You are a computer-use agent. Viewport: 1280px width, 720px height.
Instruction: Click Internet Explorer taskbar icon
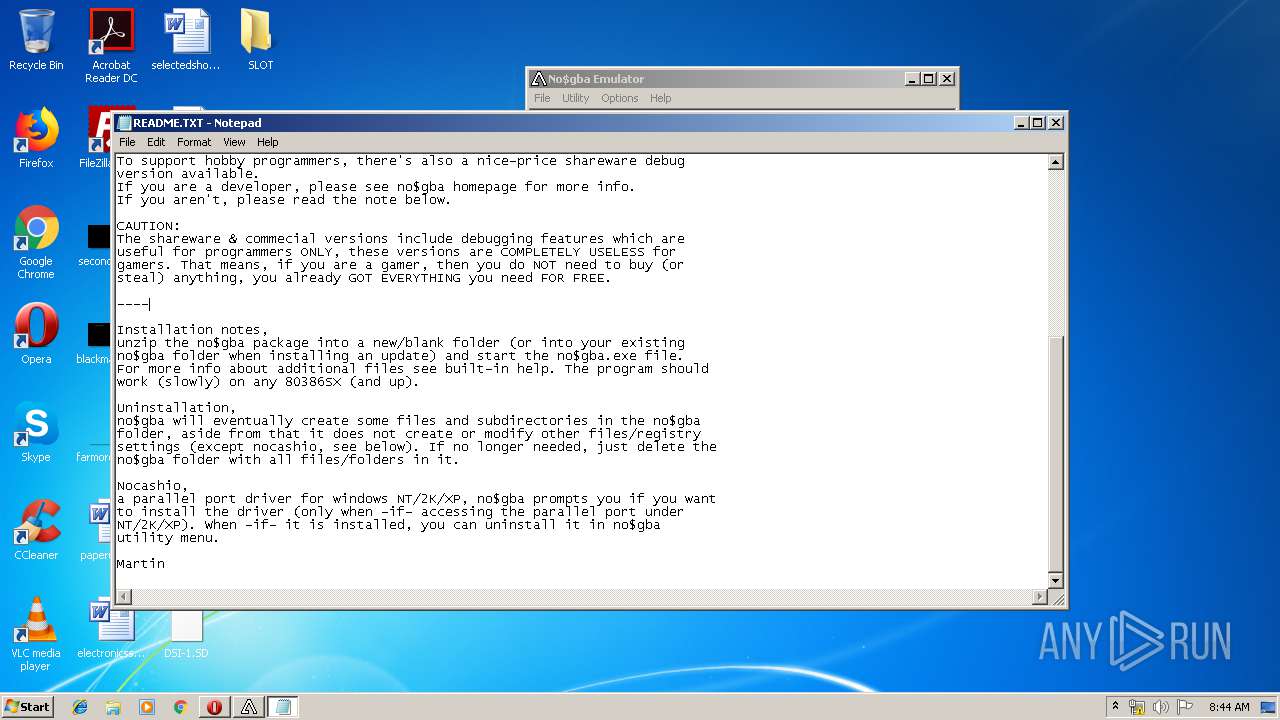[80, 707]
